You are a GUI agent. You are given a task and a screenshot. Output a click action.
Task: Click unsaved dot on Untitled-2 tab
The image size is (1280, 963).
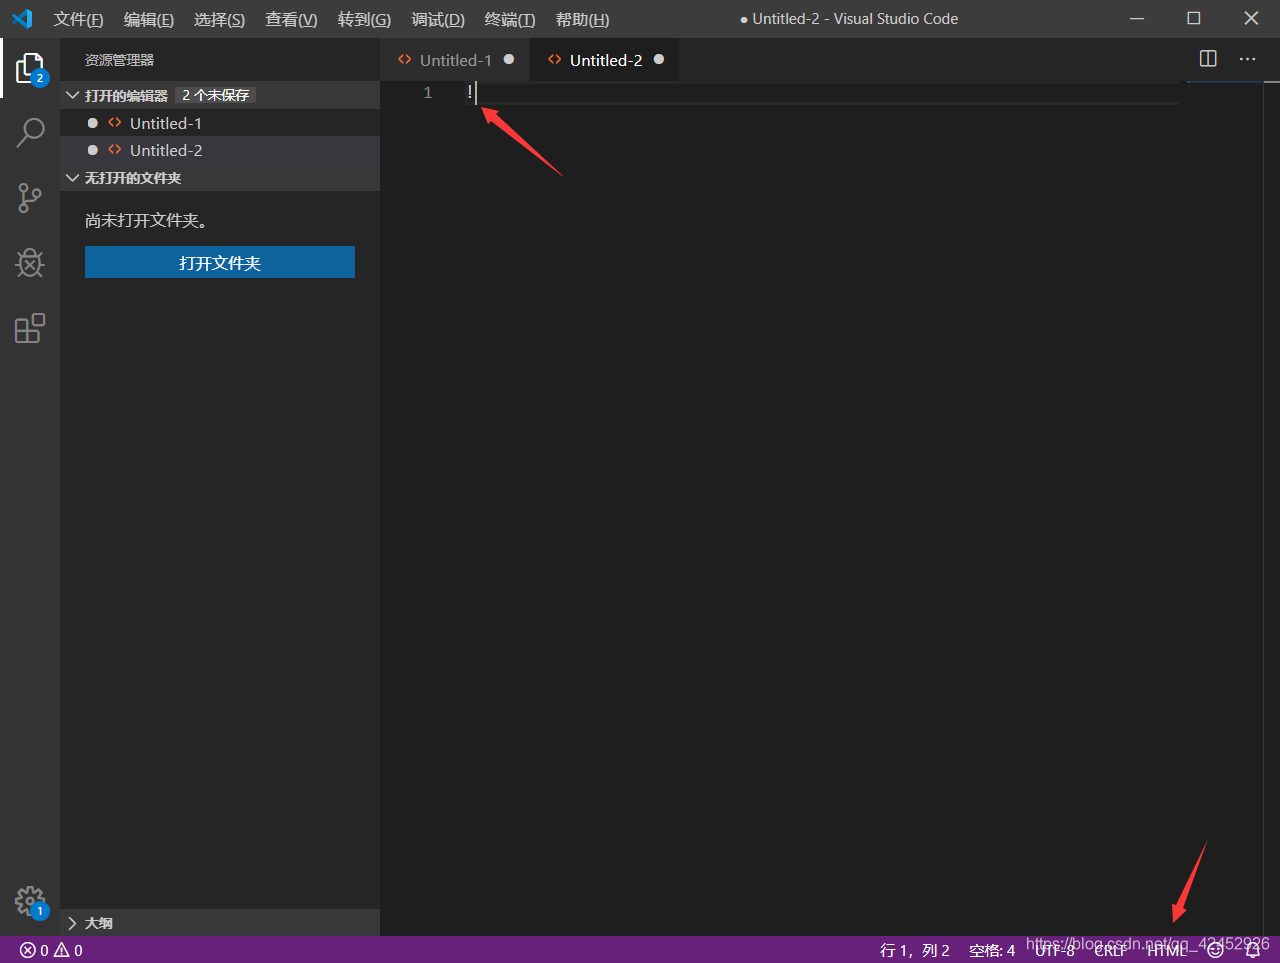tap(659, 59)
